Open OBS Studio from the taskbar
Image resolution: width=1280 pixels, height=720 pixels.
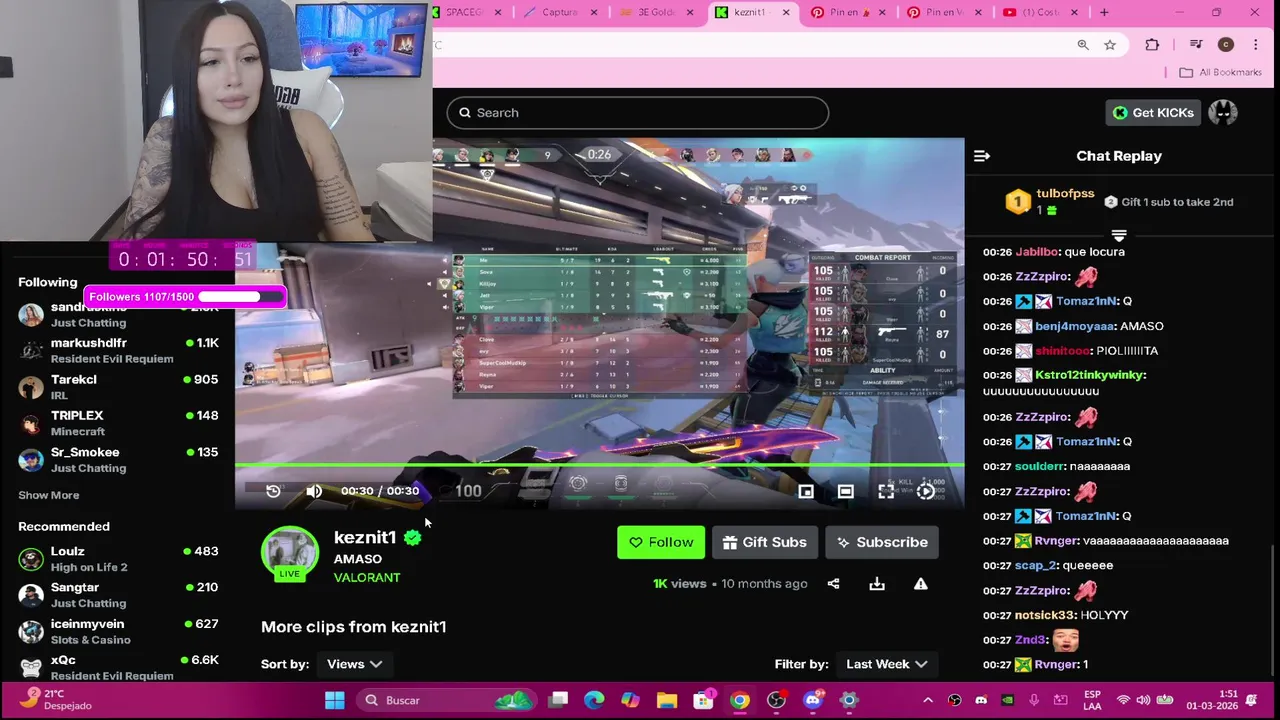776,700
